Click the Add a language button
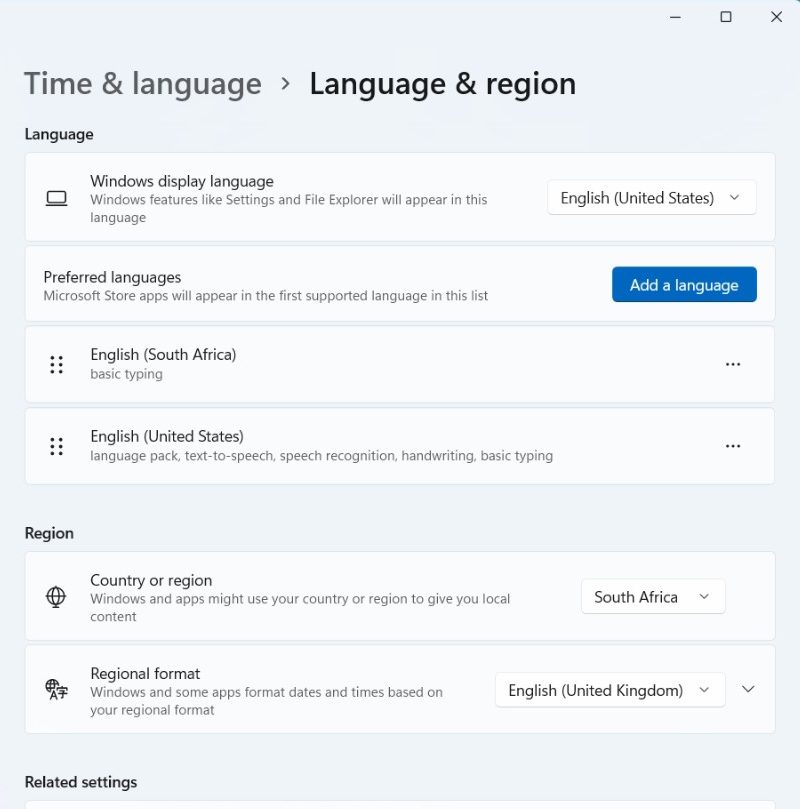 coord(684,284)
